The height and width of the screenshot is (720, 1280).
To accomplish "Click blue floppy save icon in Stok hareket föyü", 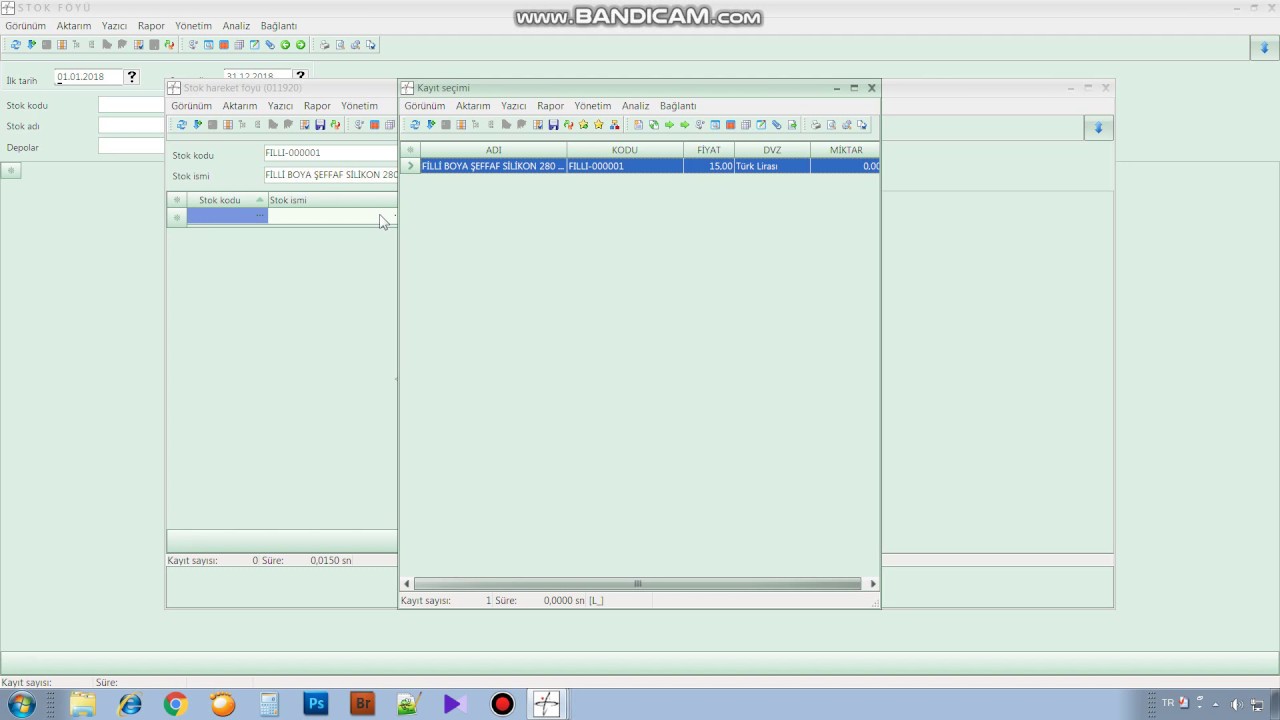I will (x=320, y=125).
